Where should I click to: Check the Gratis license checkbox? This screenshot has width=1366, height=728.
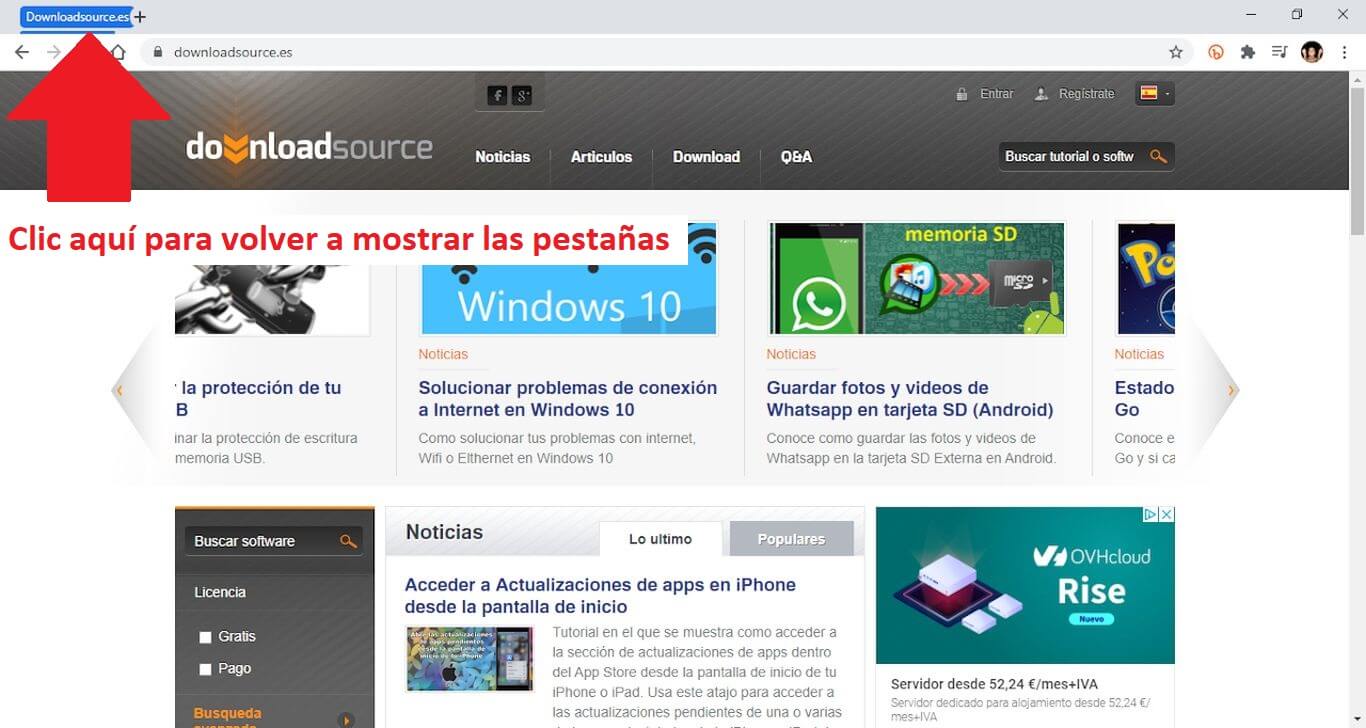[x=206, y=637]
